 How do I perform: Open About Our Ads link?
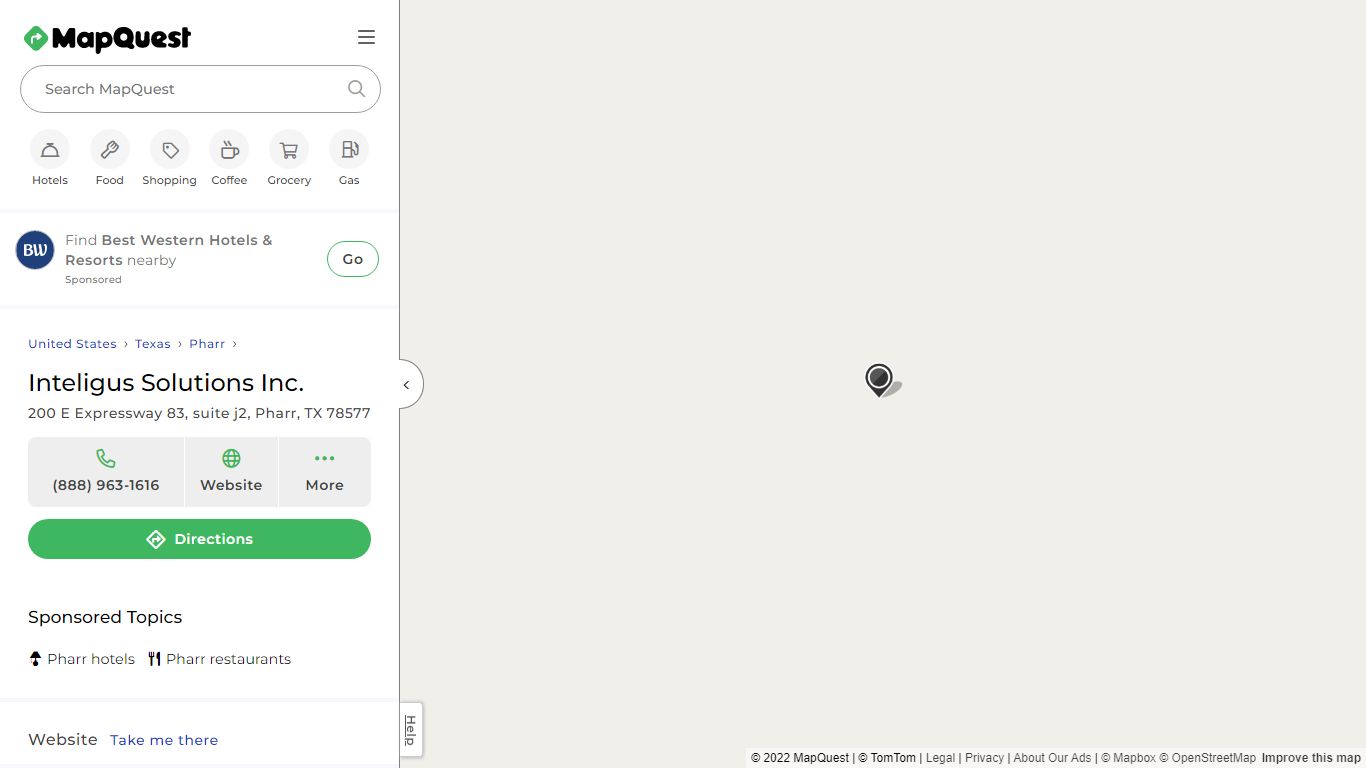coord(1052,758)
